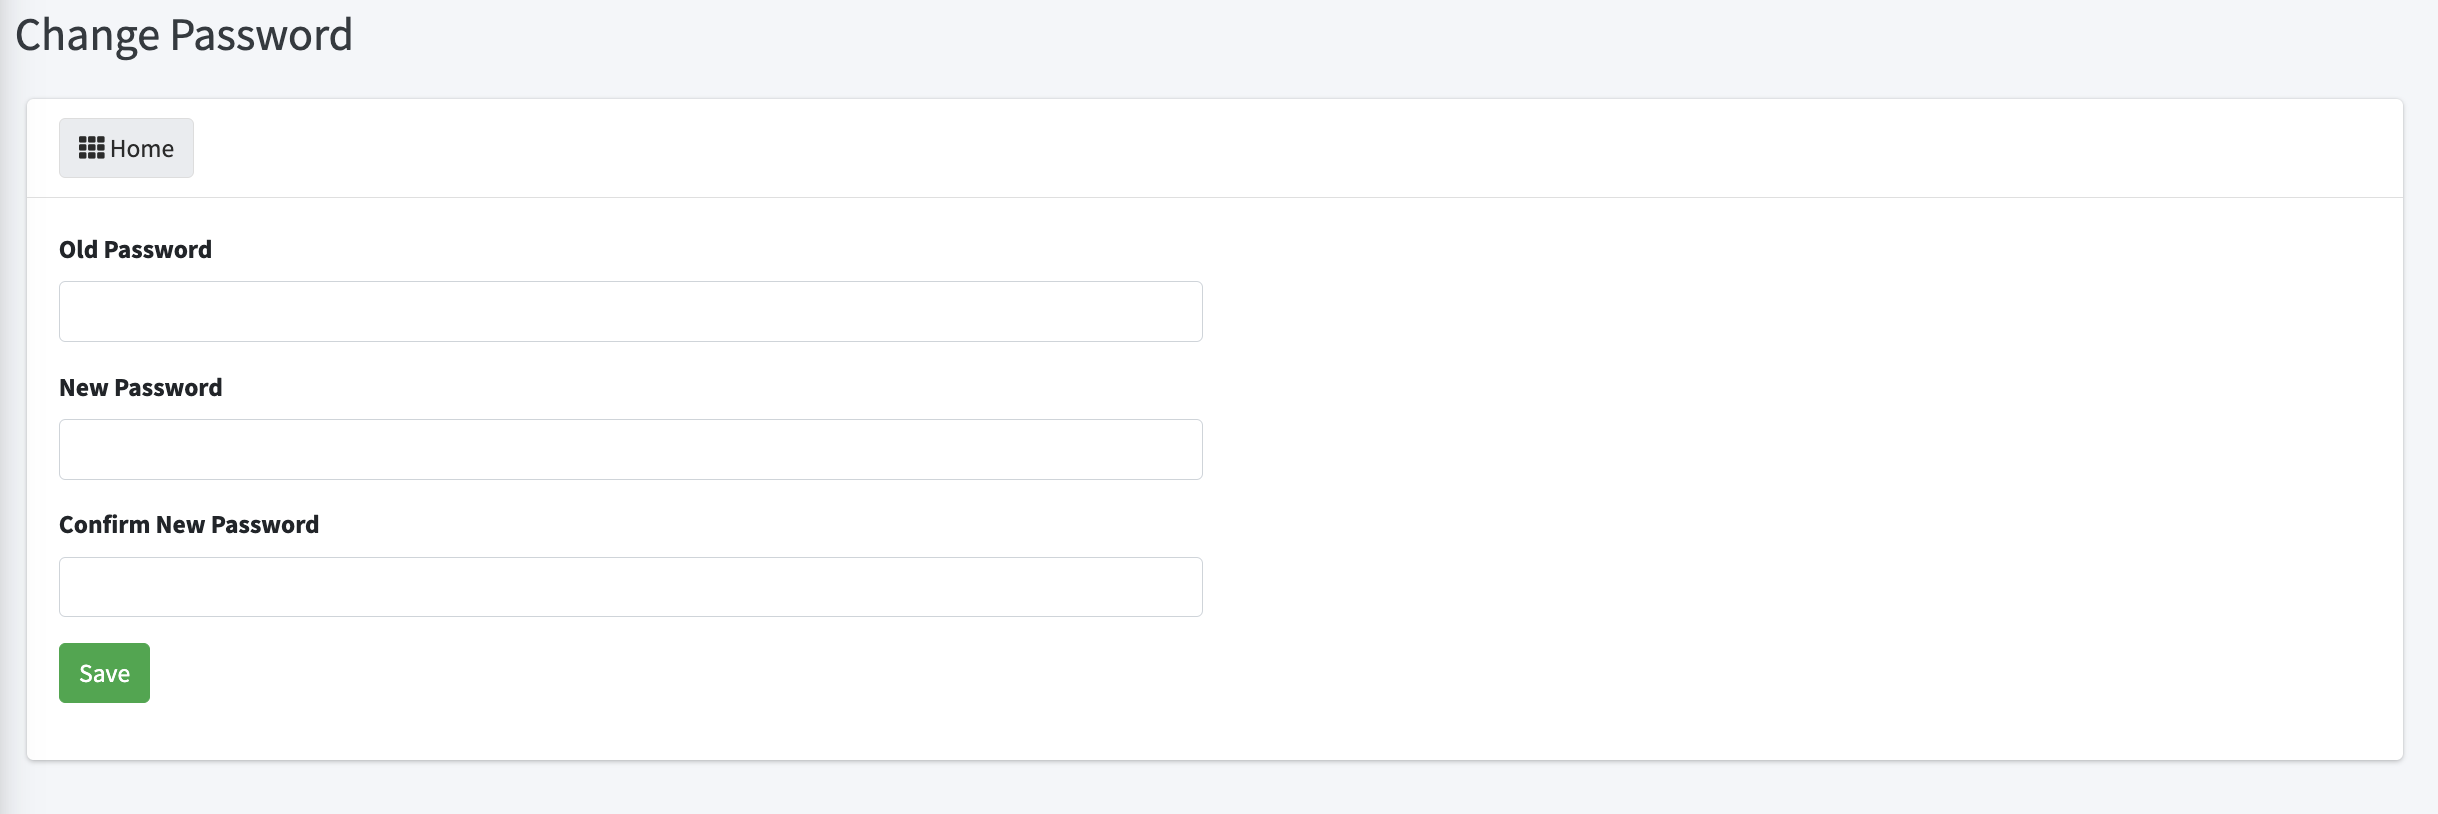
Task: Select the Home text in the toolbar button
Action: point(142,148)
